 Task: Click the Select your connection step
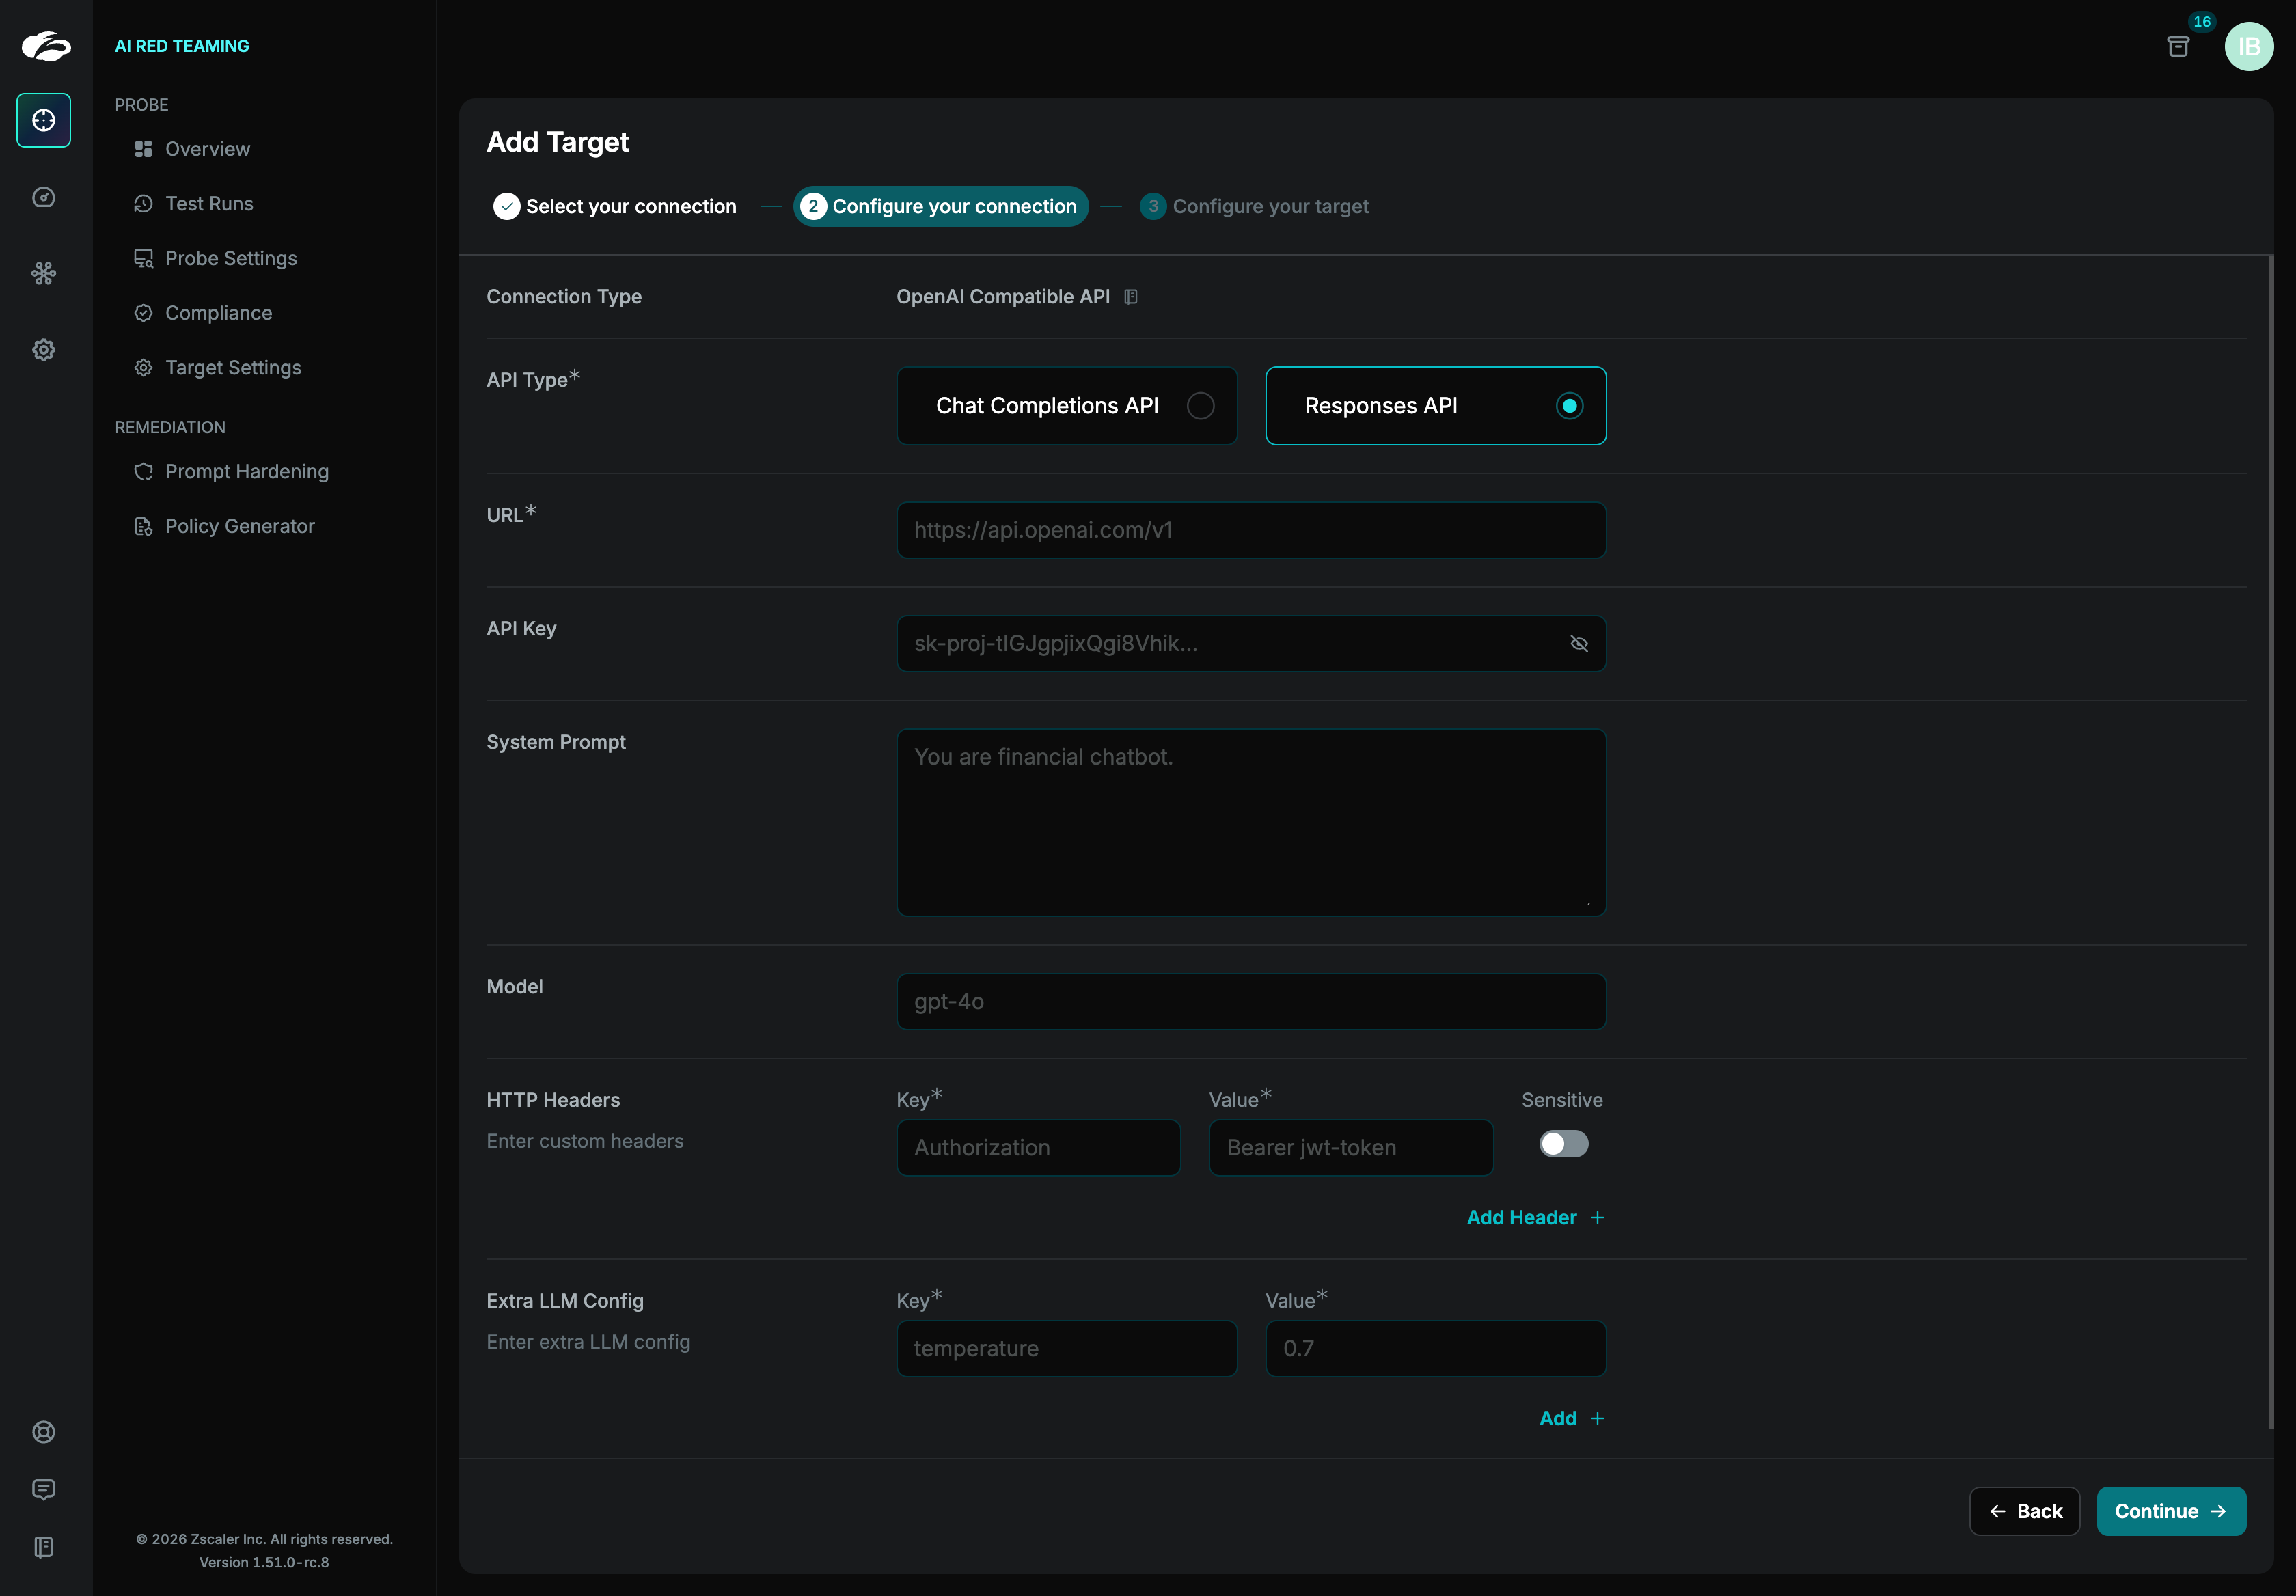[x=615, y=207]
